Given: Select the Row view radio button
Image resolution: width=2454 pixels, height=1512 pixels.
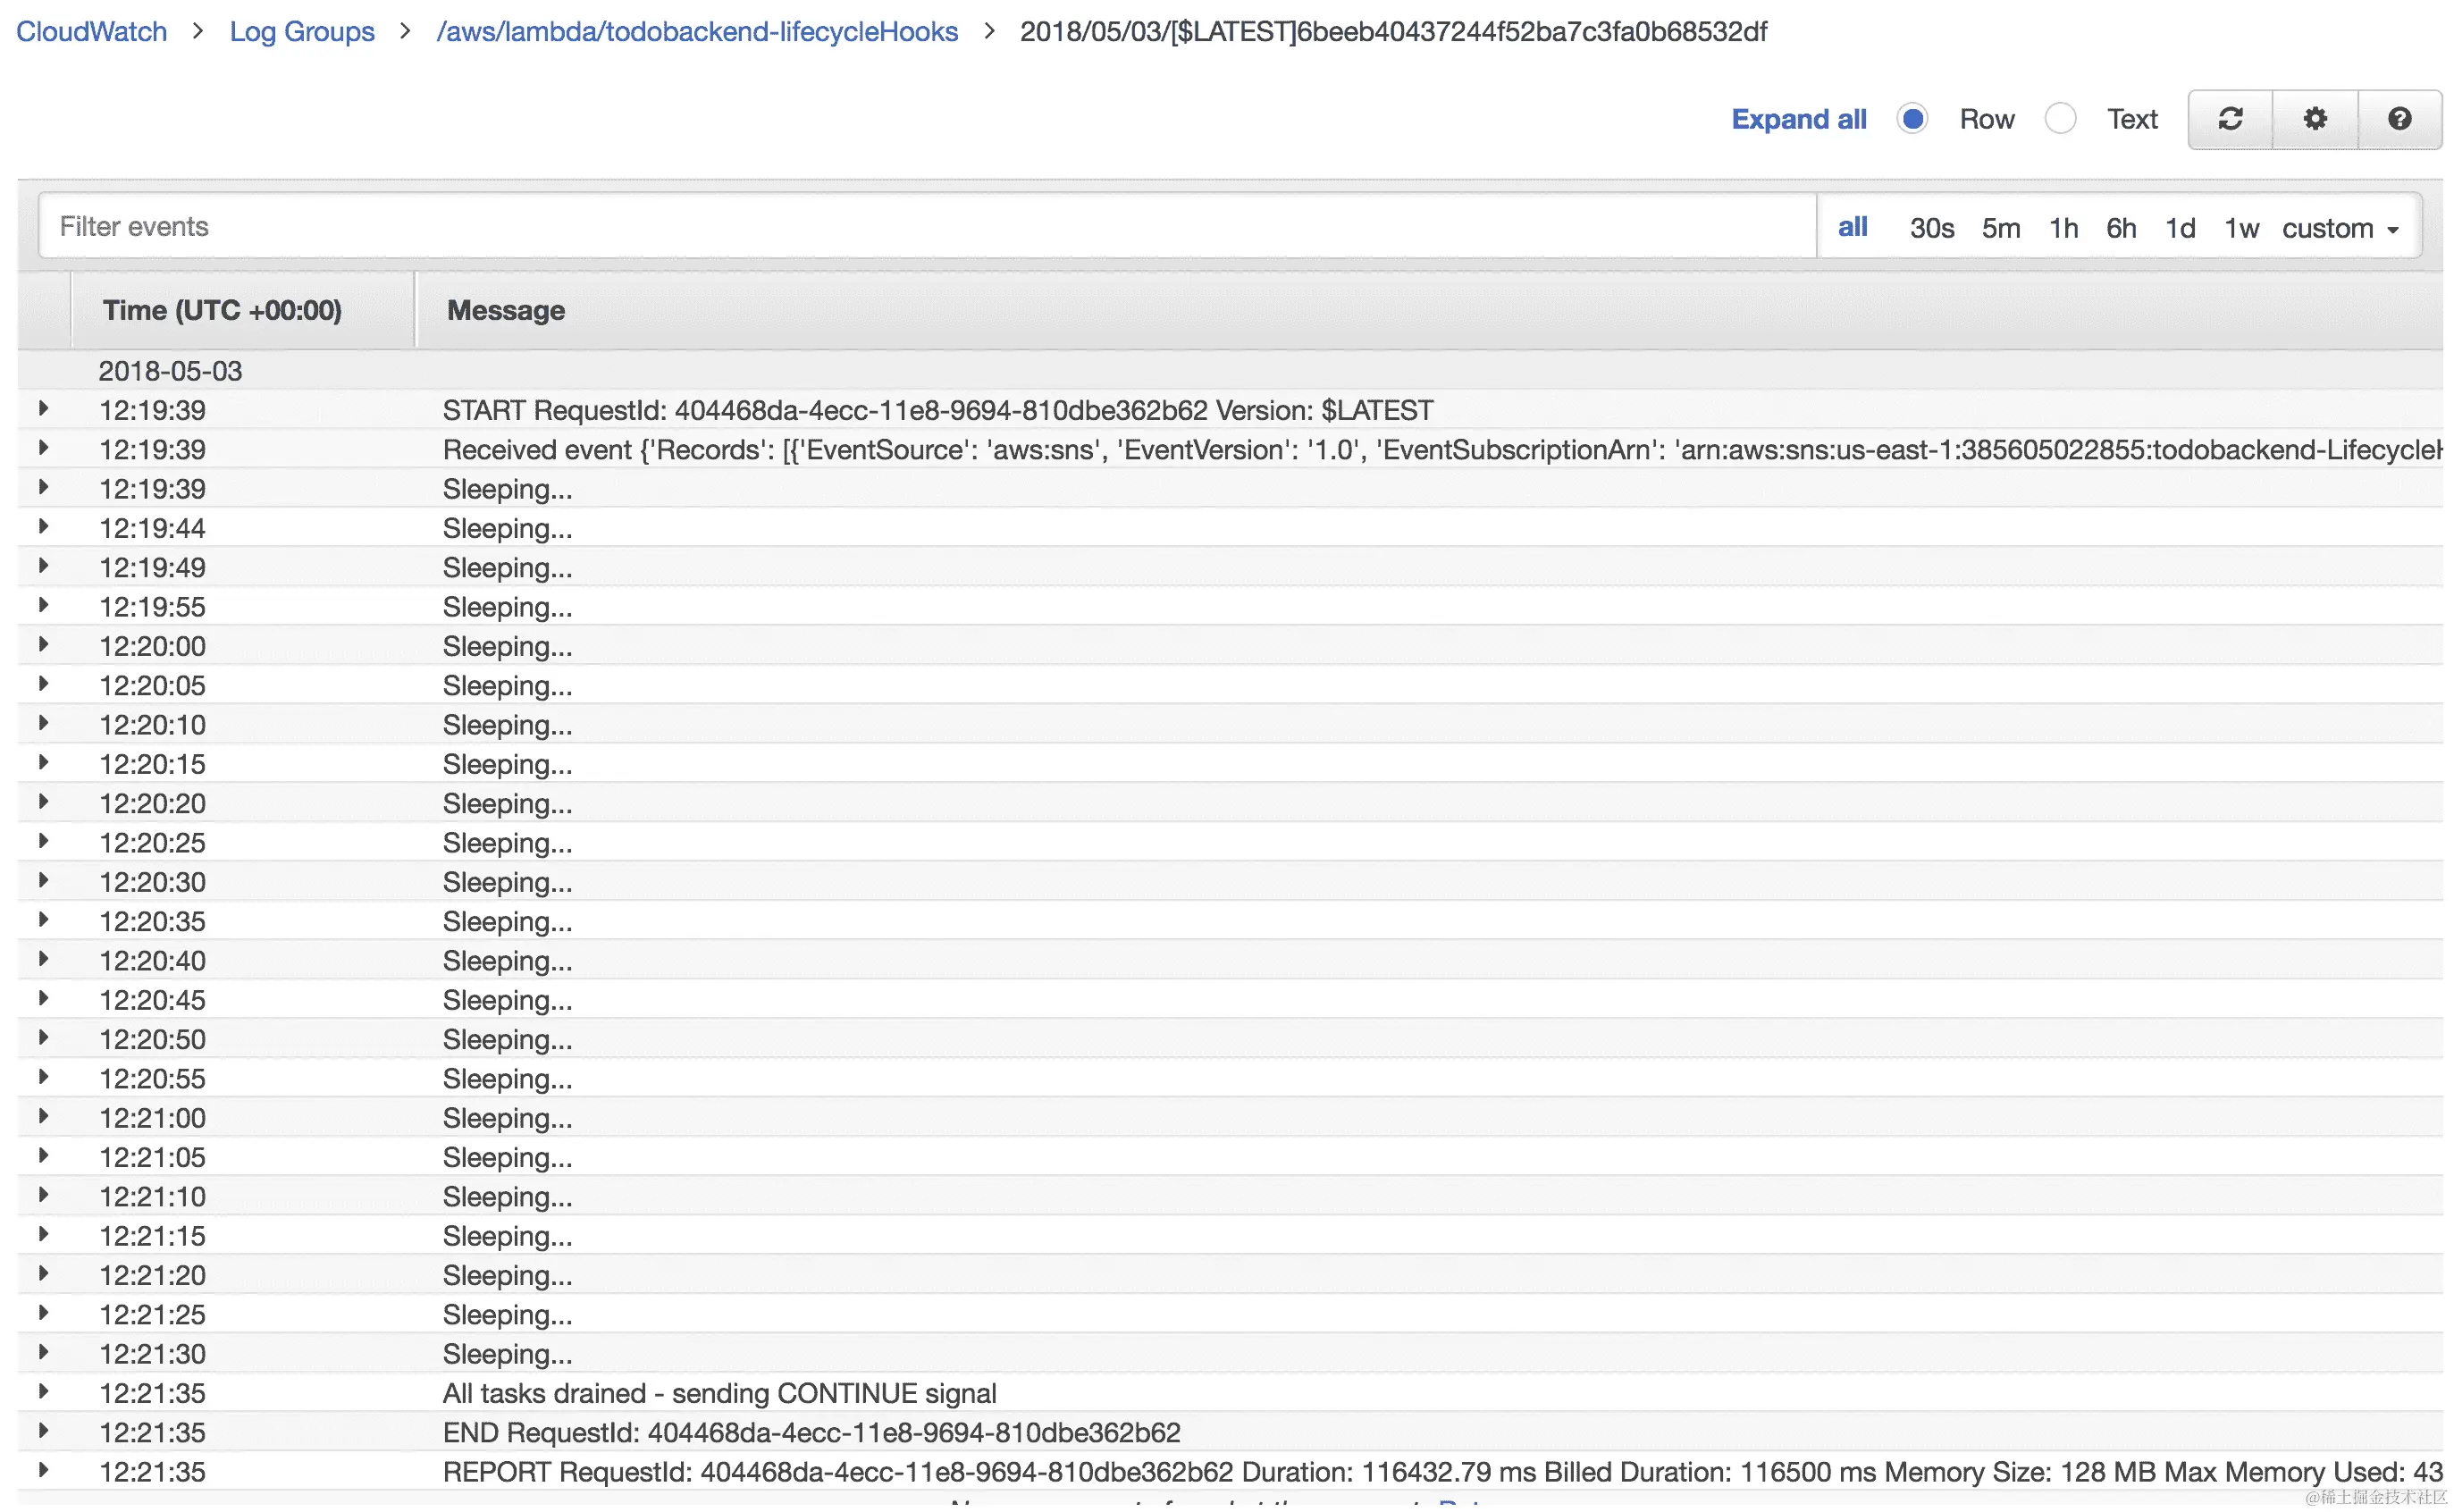Looking at the screenshot, I should [x=1912, y=119].
